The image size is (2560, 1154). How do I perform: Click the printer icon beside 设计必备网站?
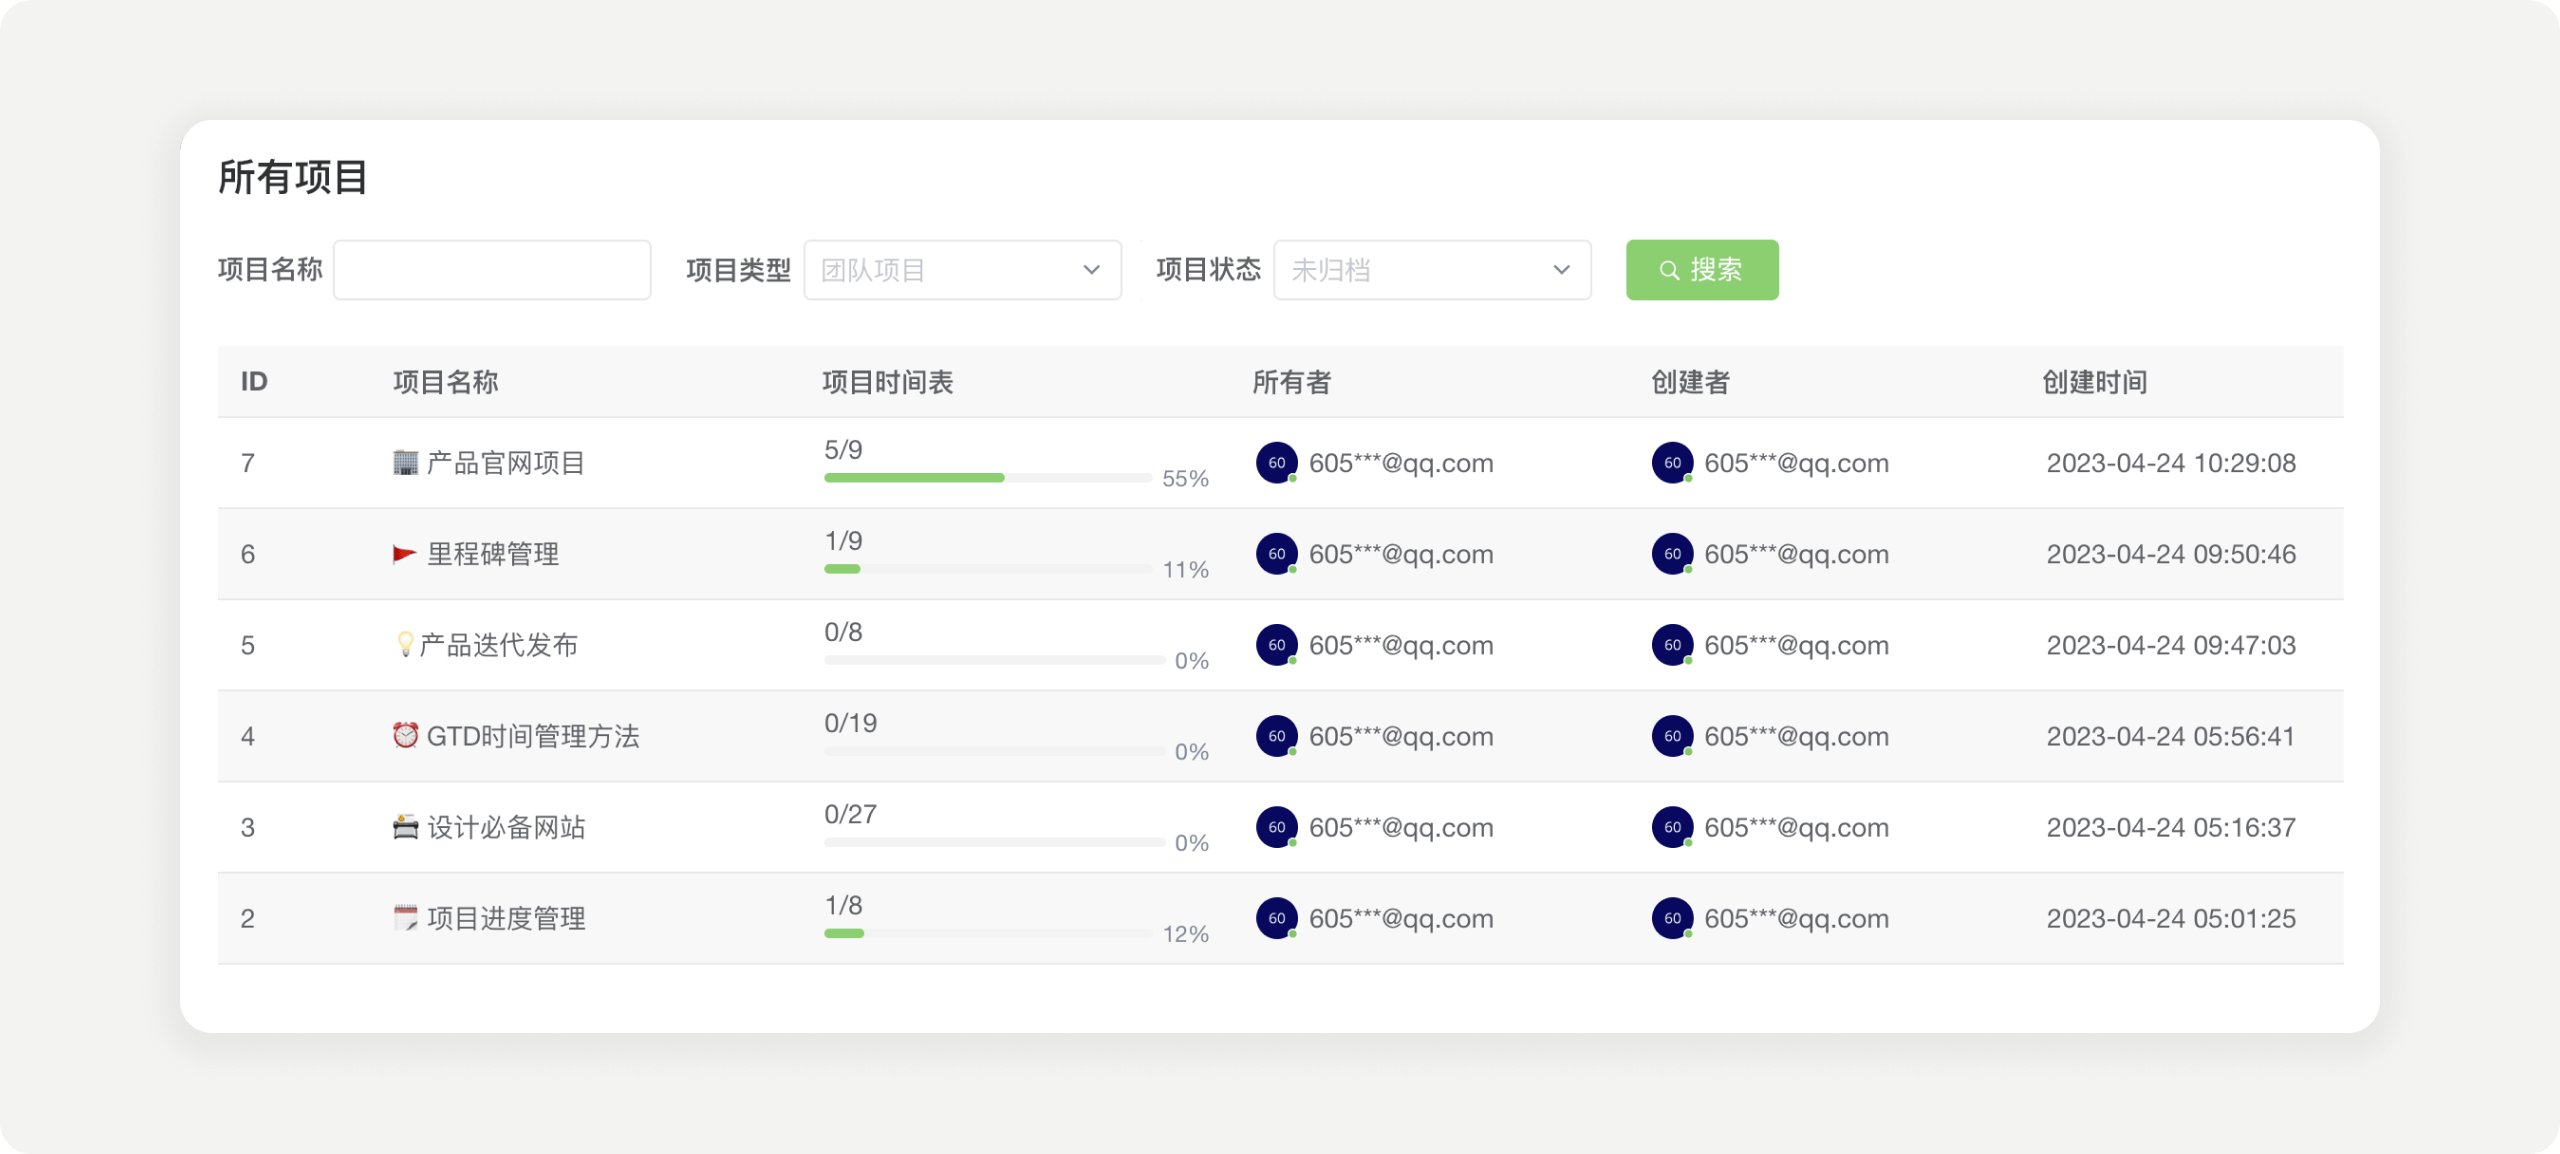pyautogui.click(x=404, y=827)
